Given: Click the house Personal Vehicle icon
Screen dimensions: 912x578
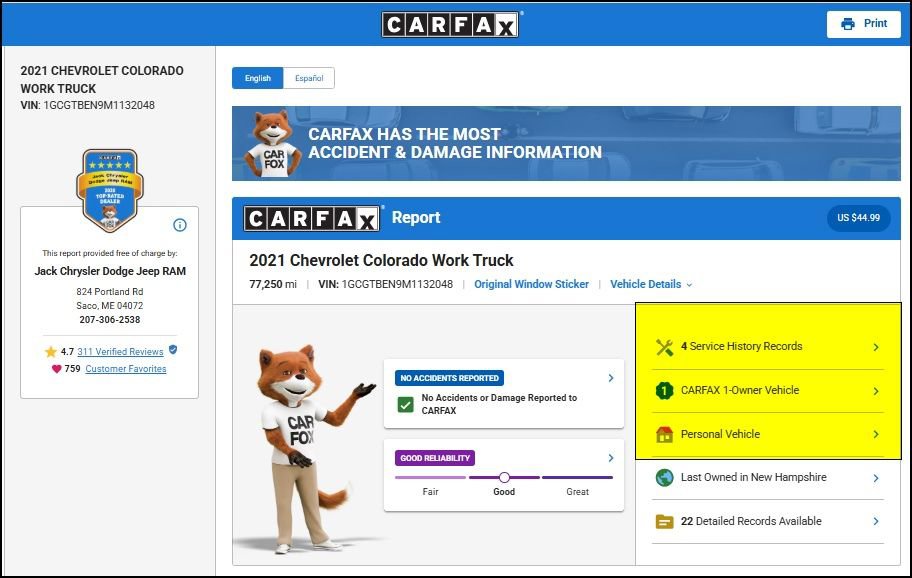Looking at the screenshot, I should point(664,434).
